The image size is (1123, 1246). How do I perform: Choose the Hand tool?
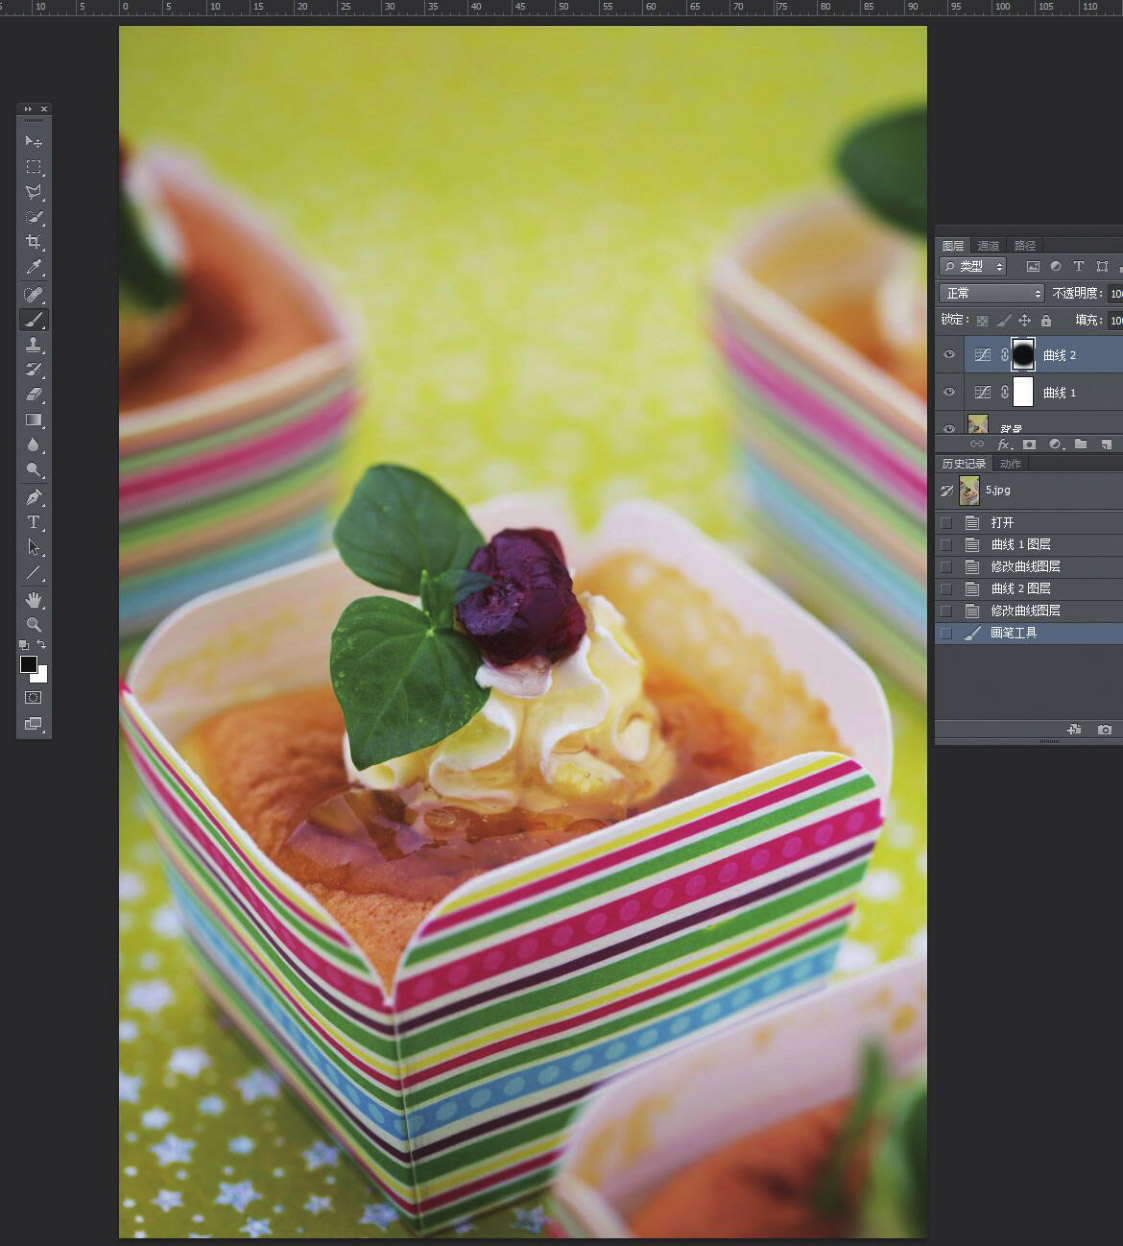point(33,600)
